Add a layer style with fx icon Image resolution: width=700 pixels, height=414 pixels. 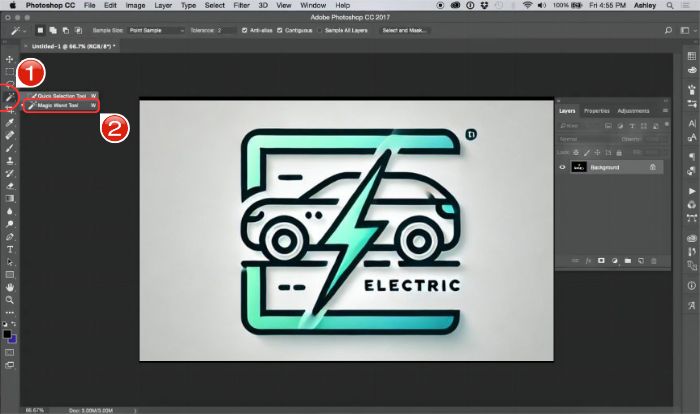point(588,261)
